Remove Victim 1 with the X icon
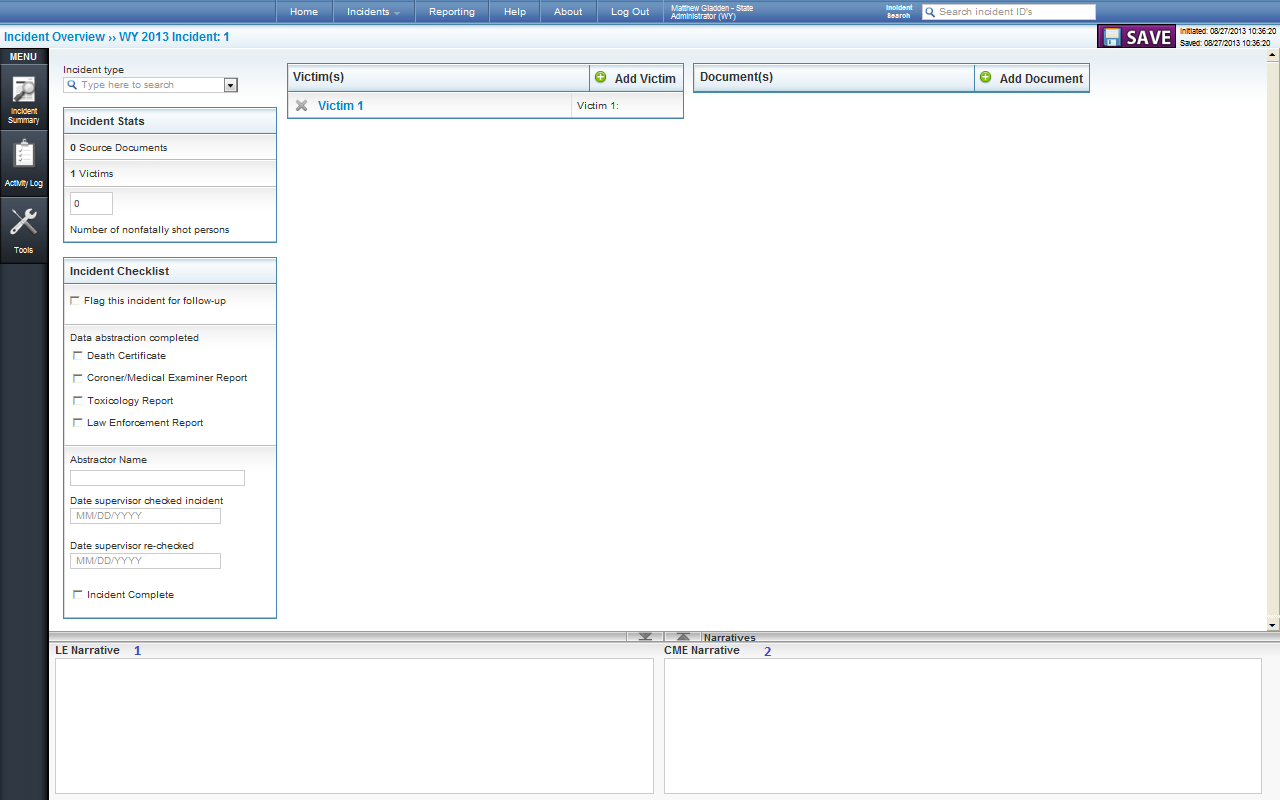The width and height of the screenshot is (1280, 800). pos(301,106)
